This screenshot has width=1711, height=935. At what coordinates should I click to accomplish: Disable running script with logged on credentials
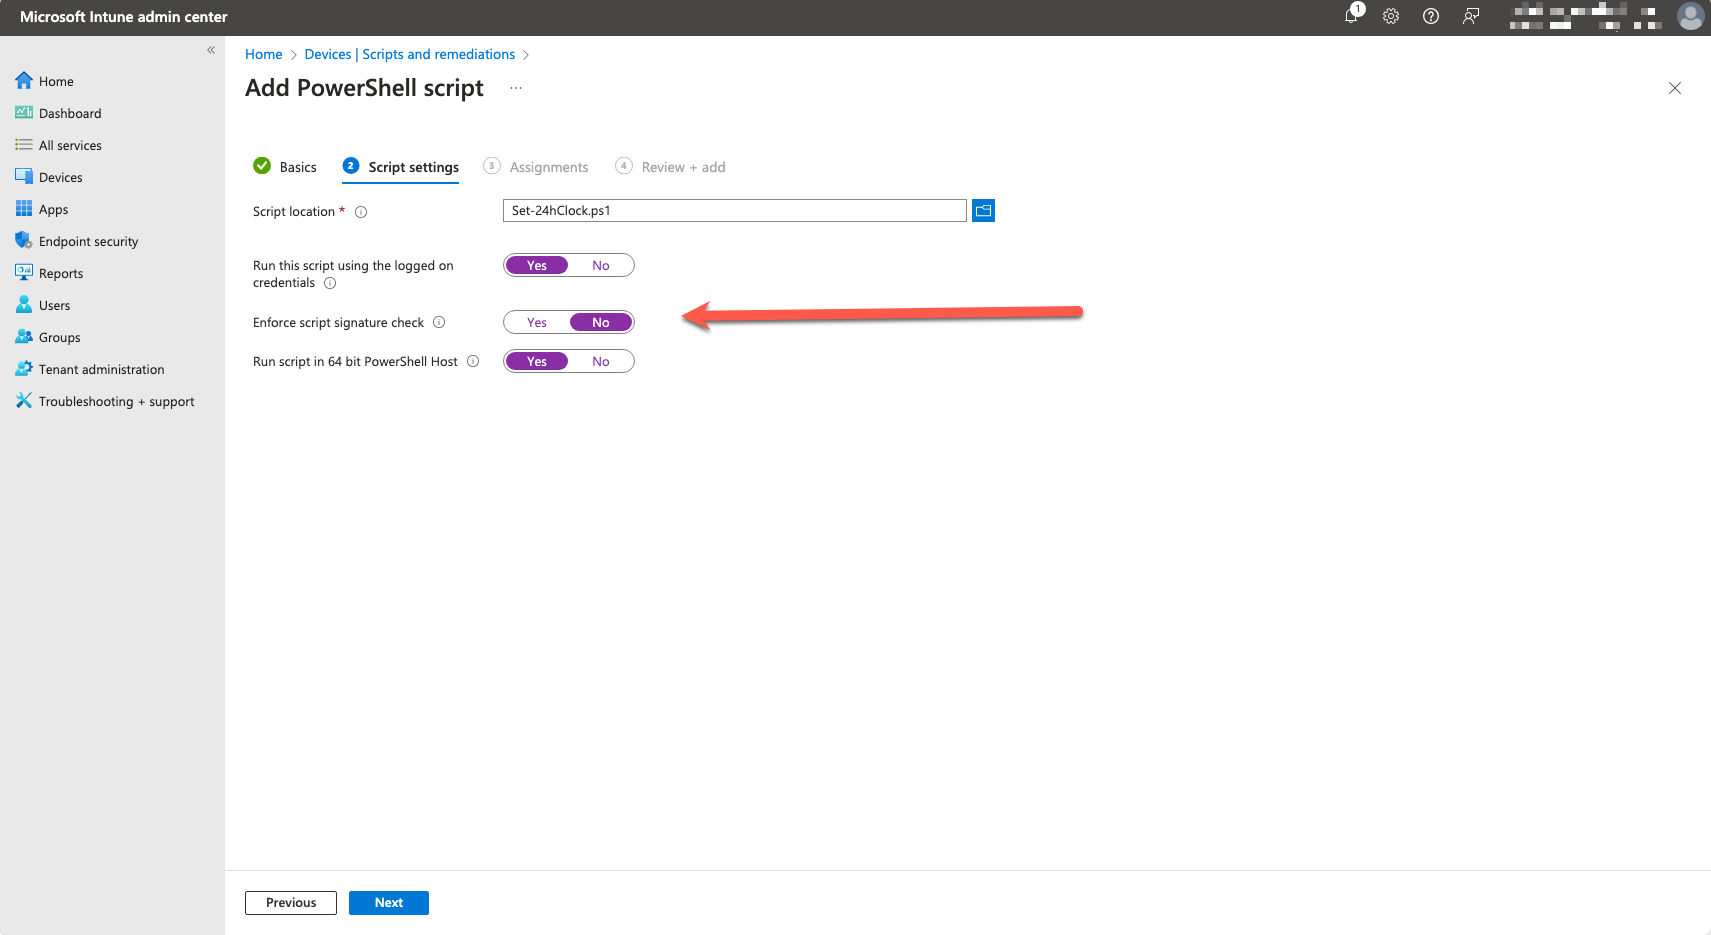[600, 264]
